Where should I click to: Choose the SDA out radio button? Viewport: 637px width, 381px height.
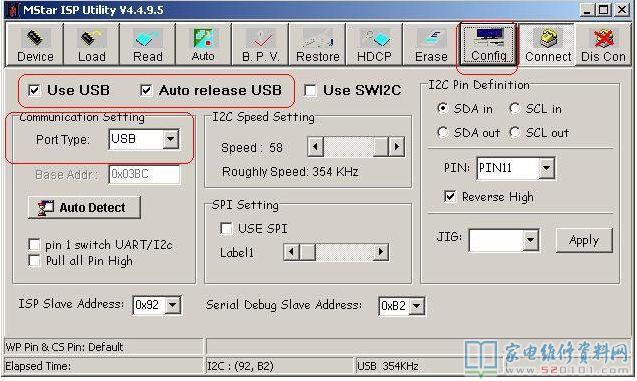pyautogui.click(x=443, y=132)
